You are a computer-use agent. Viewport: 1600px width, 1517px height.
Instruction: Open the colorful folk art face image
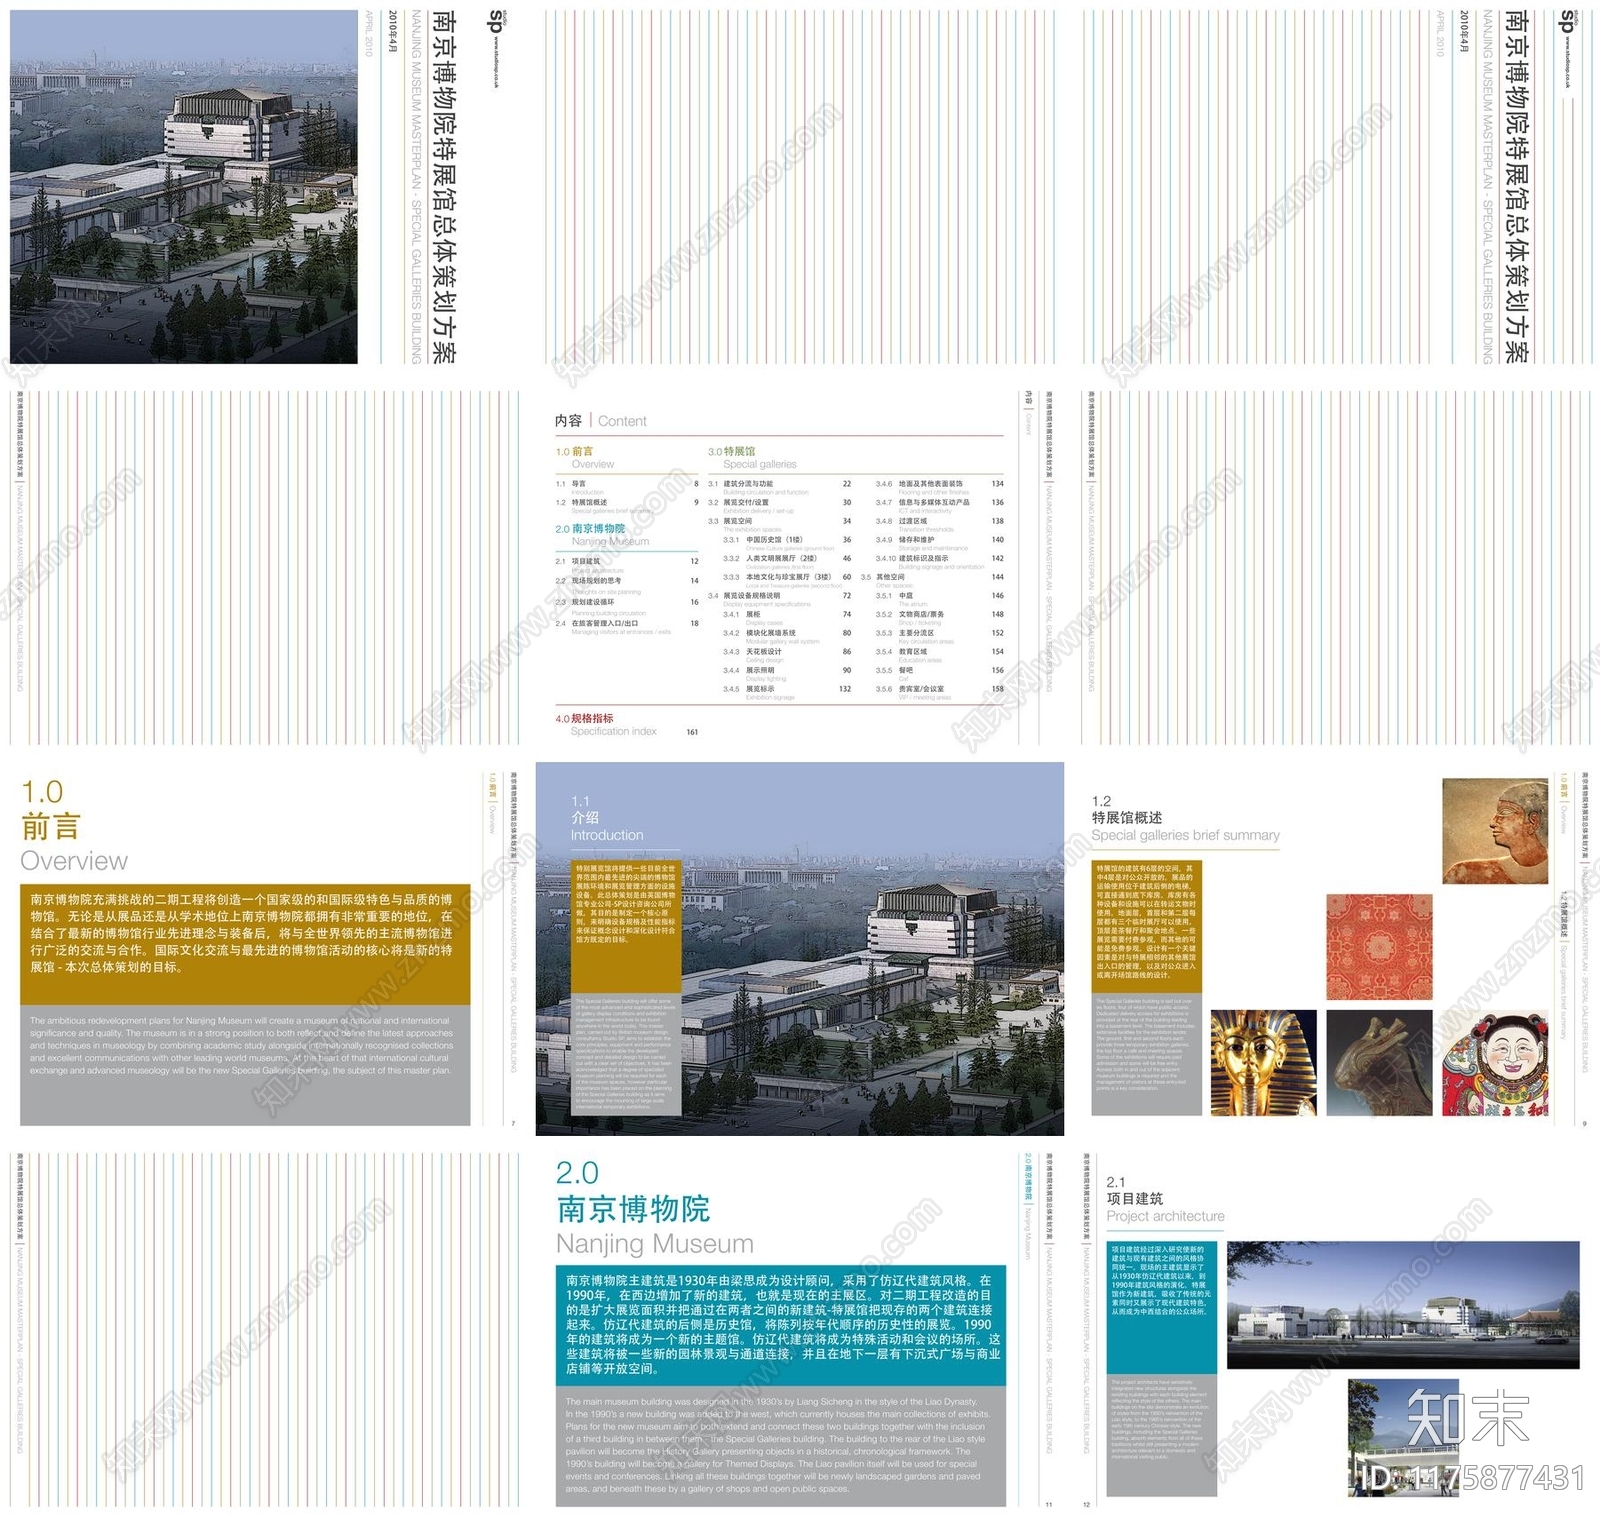point(1495,1062)
